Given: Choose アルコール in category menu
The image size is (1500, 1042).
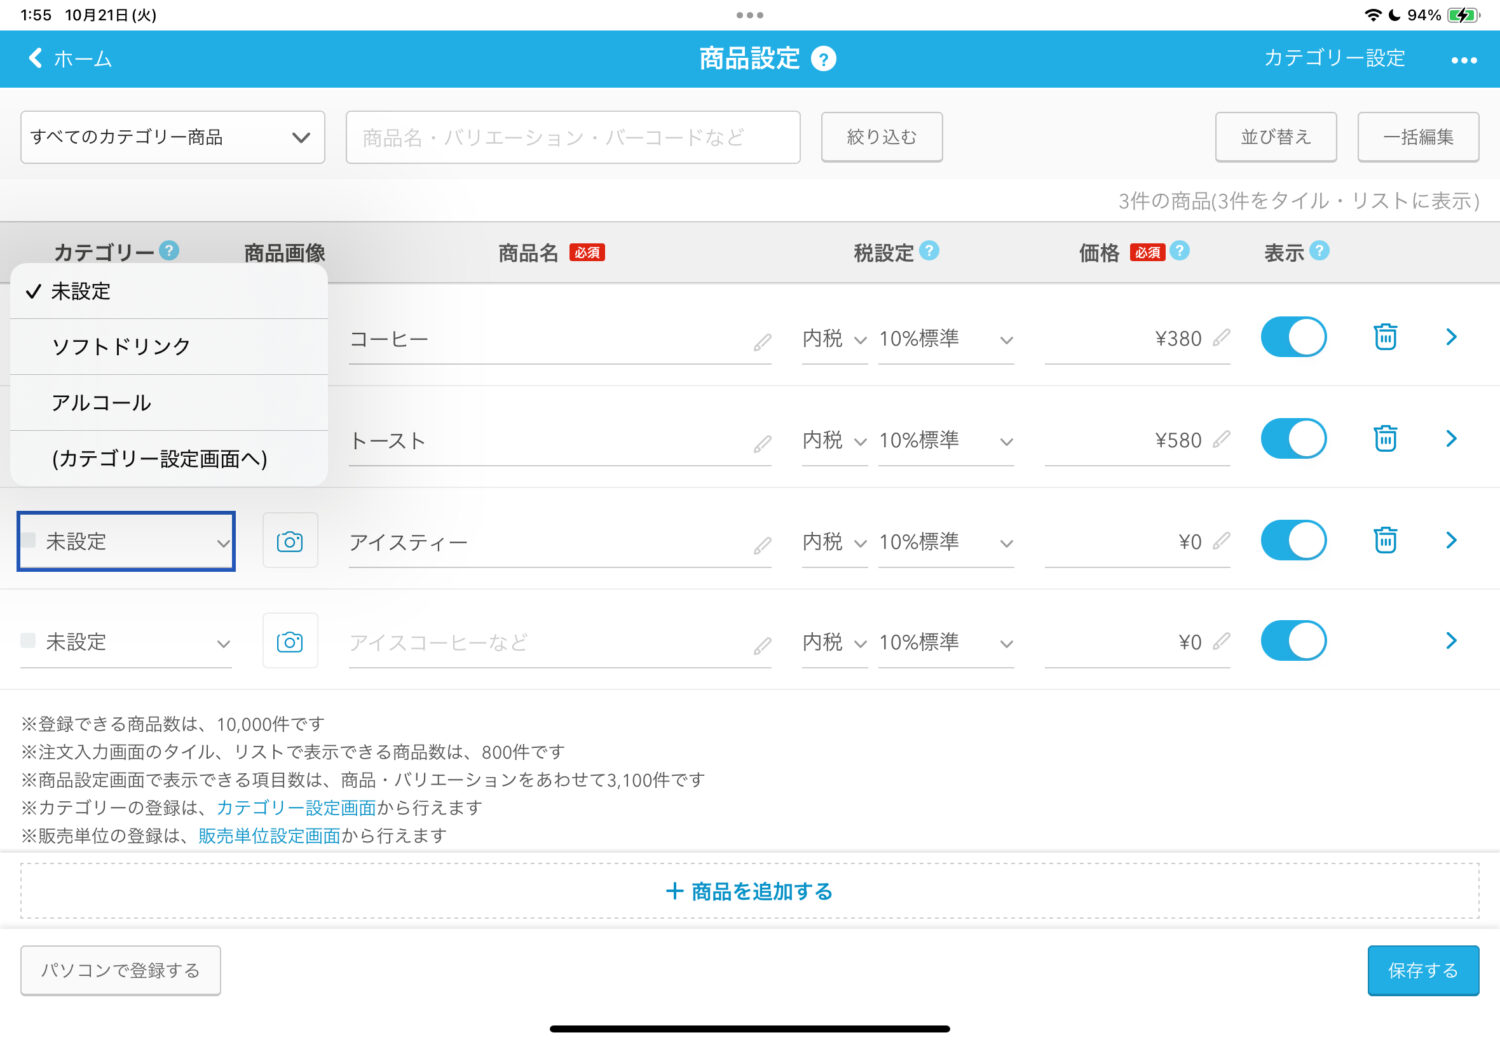Looking at the screenshot, I should 101,403.
